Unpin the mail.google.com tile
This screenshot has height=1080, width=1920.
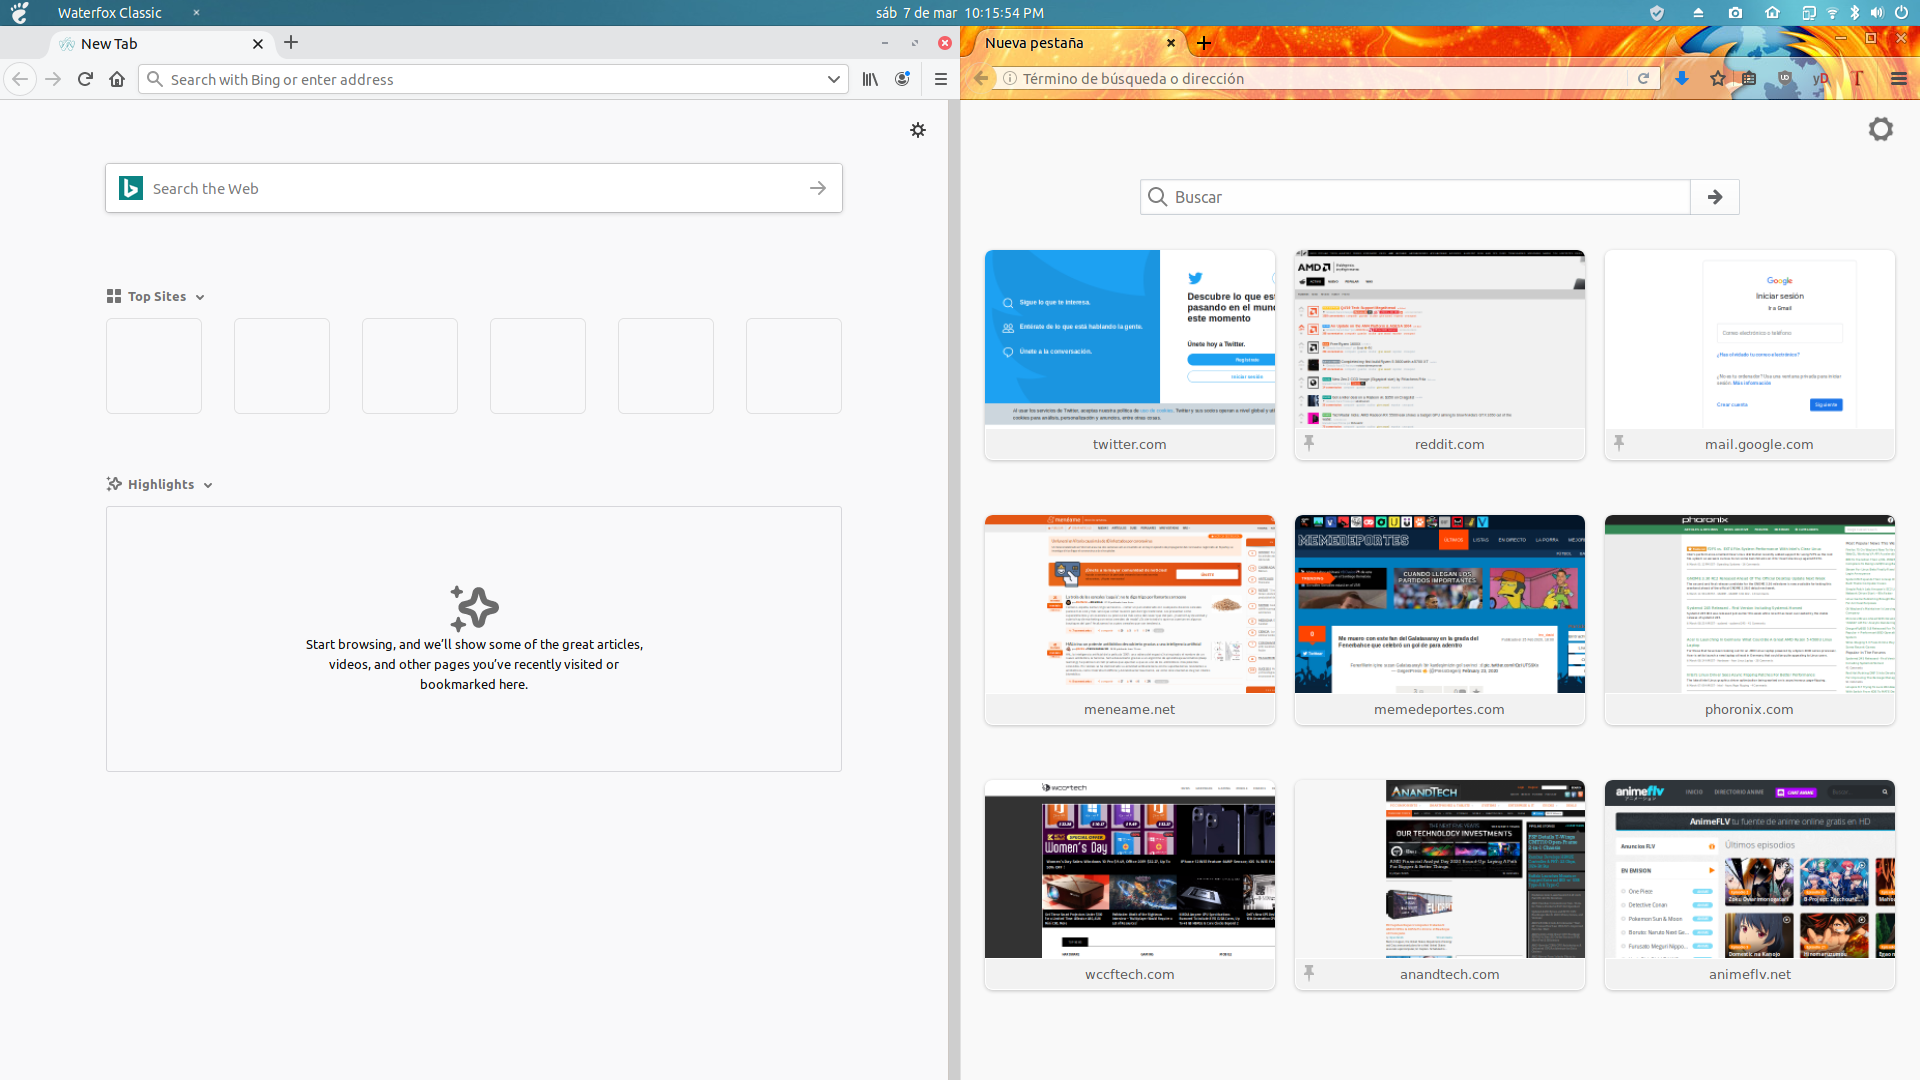click(x=1620, y=442)
